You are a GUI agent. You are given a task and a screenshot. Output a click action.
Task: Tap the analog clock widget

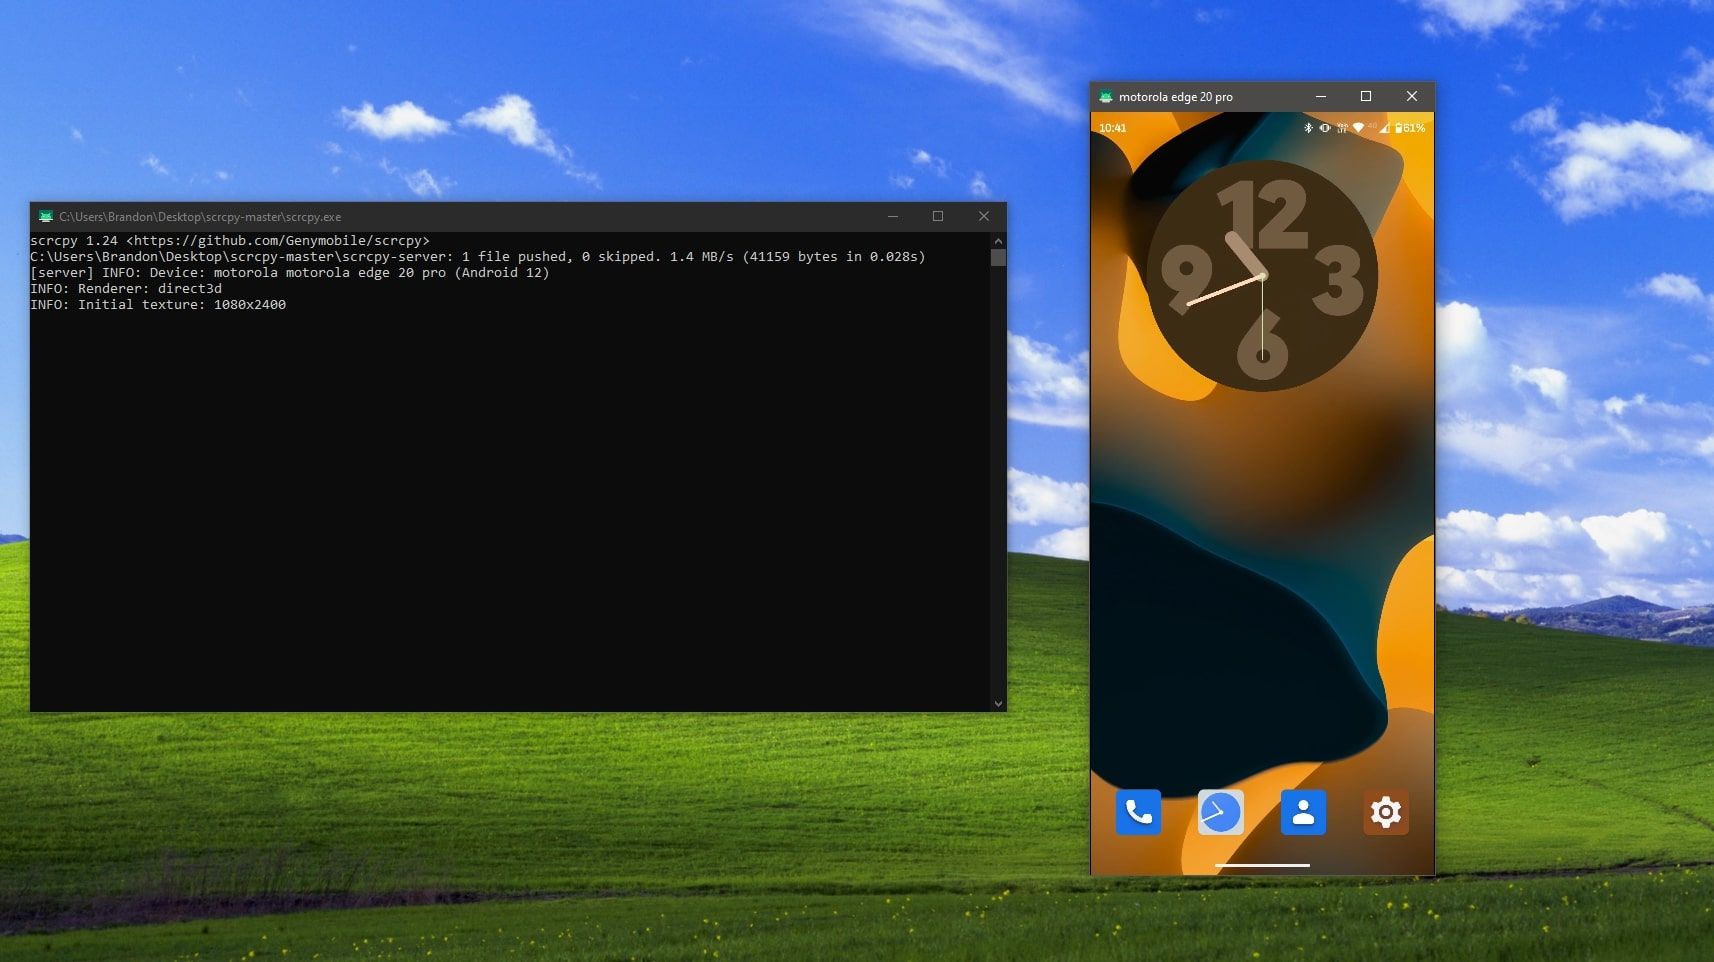coord(1262,276)
